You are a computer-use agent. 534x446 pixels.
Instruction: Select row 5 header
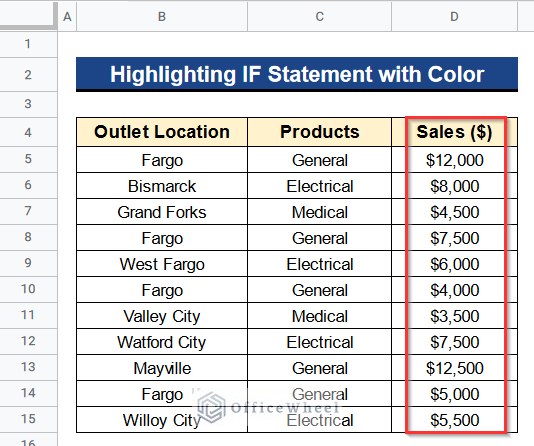pyautogui.click(x=28, y=159)
